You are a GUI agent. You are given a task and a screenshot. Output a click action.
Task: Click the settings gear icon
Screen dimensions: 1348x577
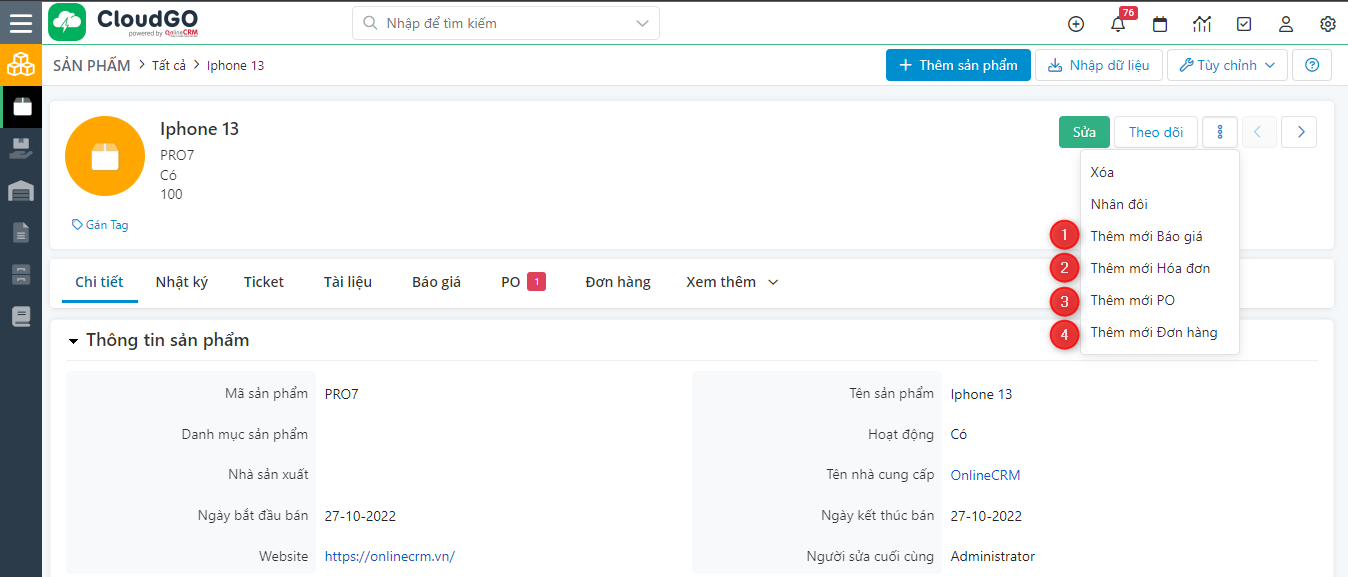1327,23
